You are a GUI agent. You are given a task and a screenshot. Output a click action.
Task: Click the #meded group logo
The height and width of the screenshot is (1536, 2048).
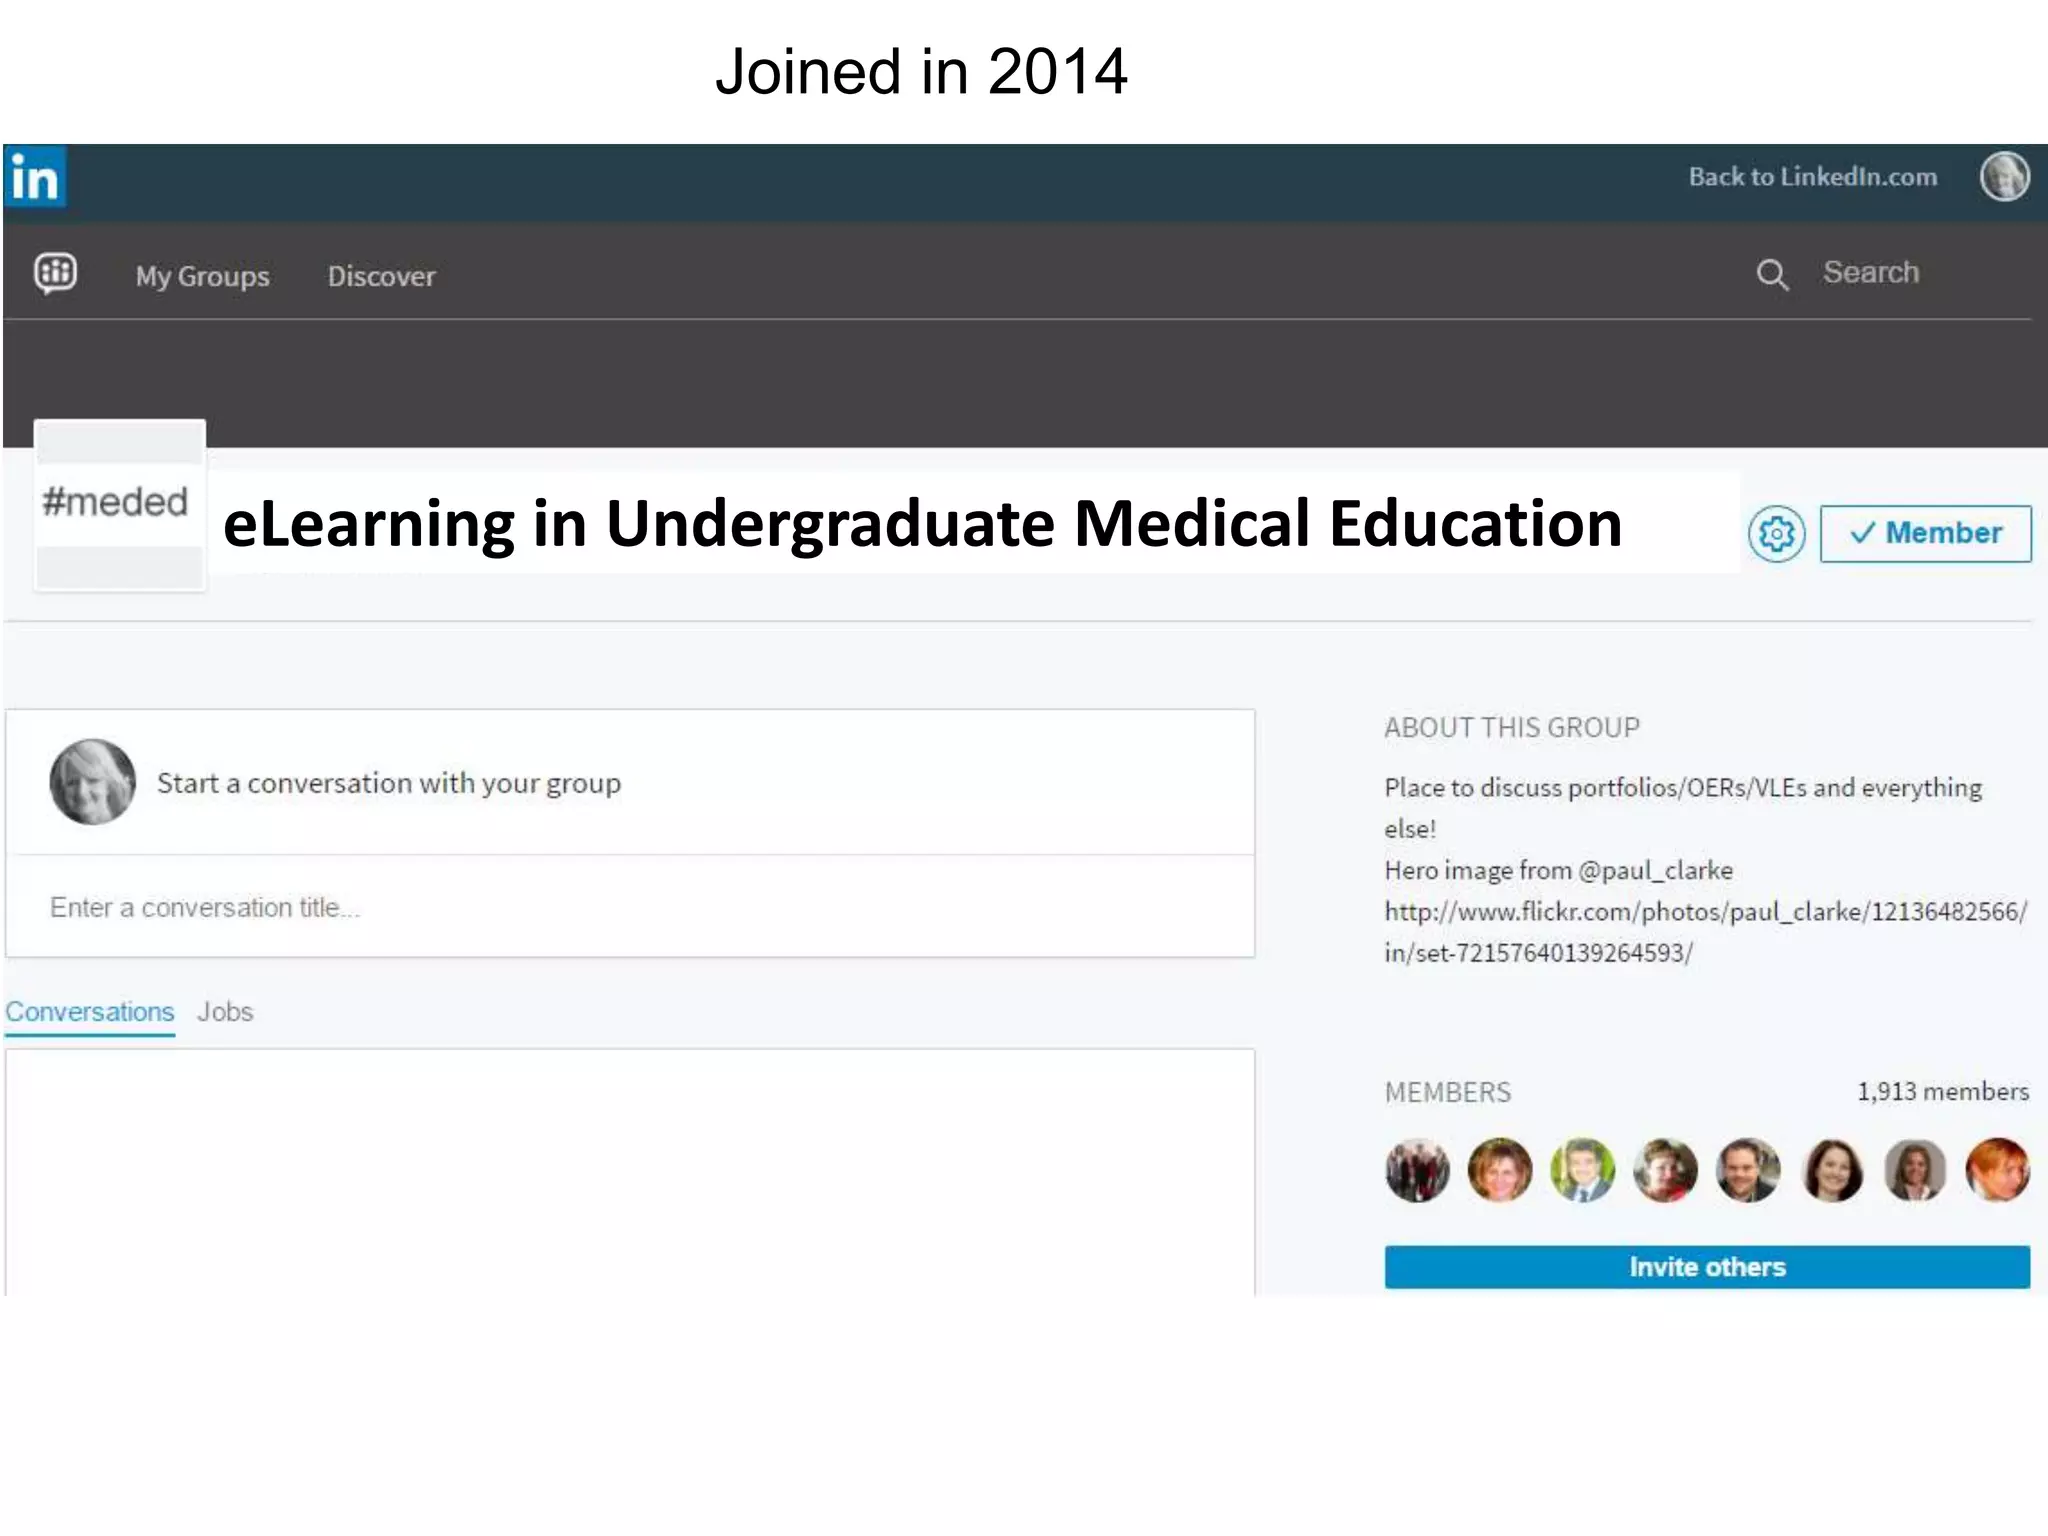[x=120, y=505]
